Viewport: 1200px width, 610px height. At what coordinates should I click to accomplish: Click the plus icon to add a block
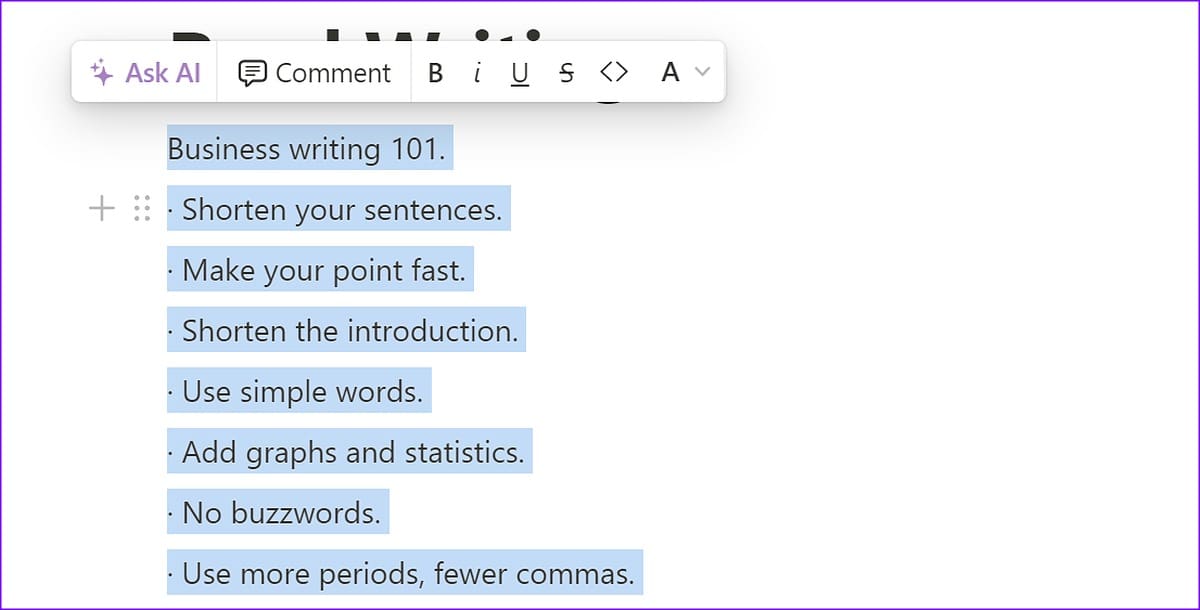(102, 208)
